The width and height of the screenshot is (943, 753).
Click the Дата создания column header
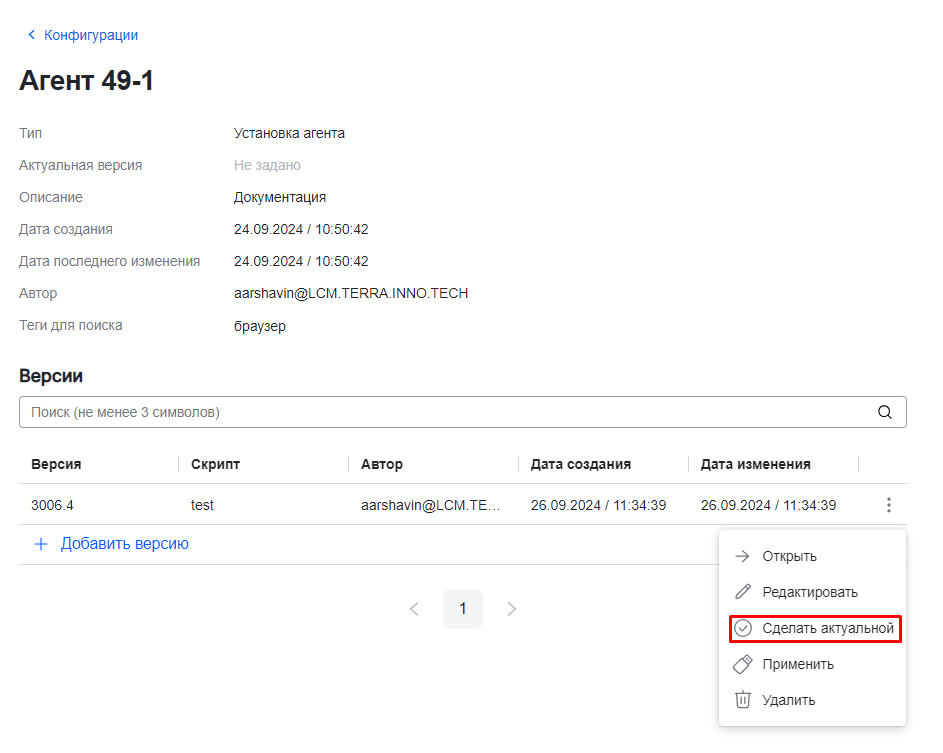(x=580, y=464)
